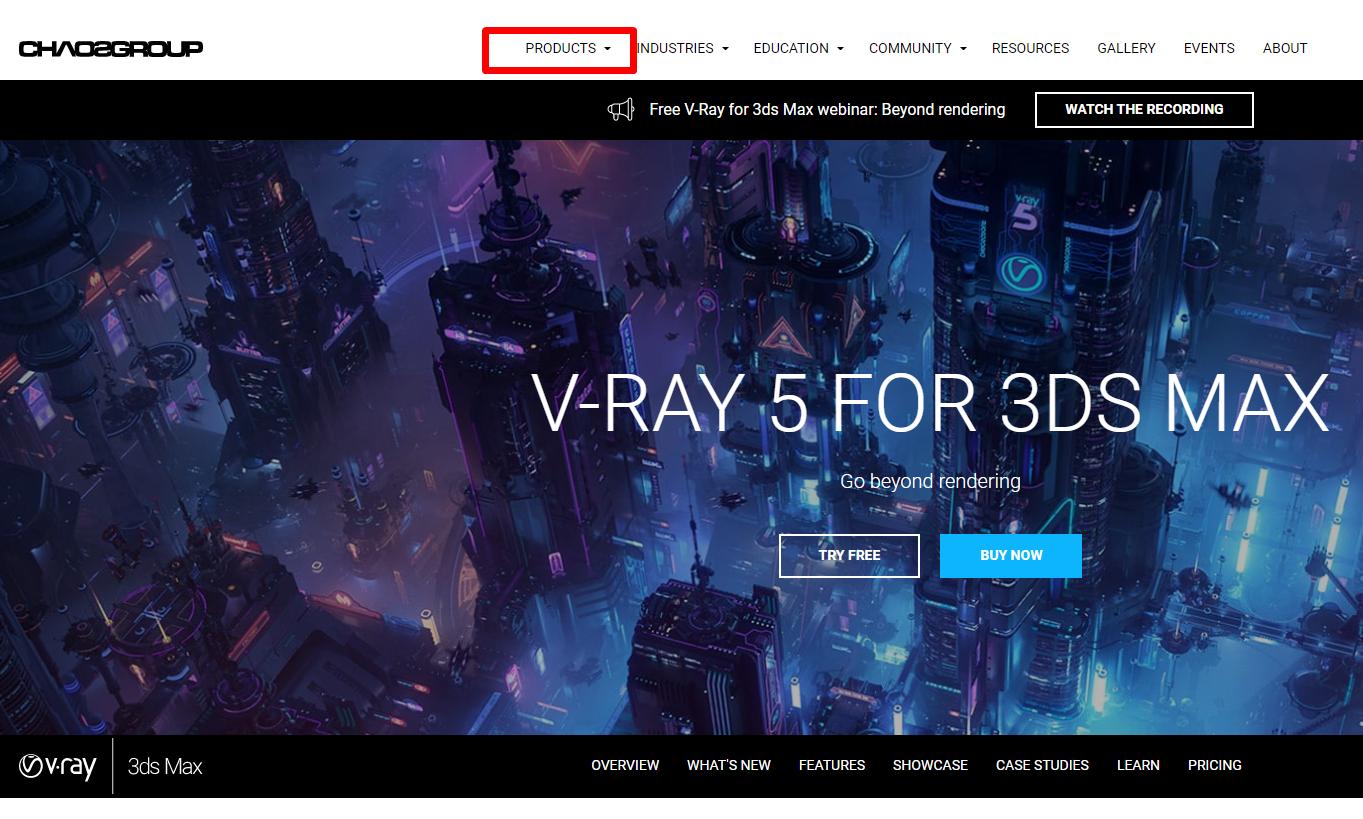1363x819 pixels.
Task: Open the Products dropdown menu
Action: click(568, 48)
